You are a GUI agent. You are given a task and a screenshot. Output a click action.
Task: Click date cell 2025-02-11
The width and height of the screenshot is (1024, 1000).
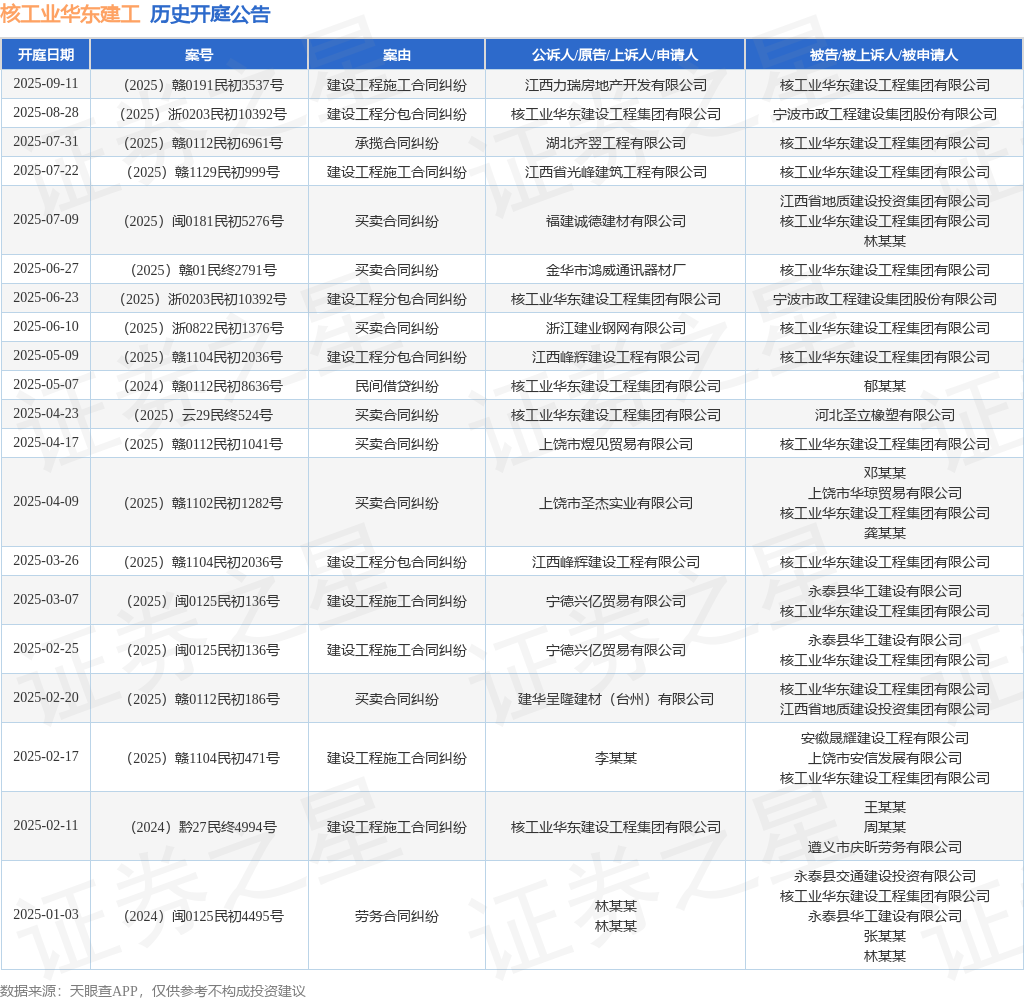point(46,825)
